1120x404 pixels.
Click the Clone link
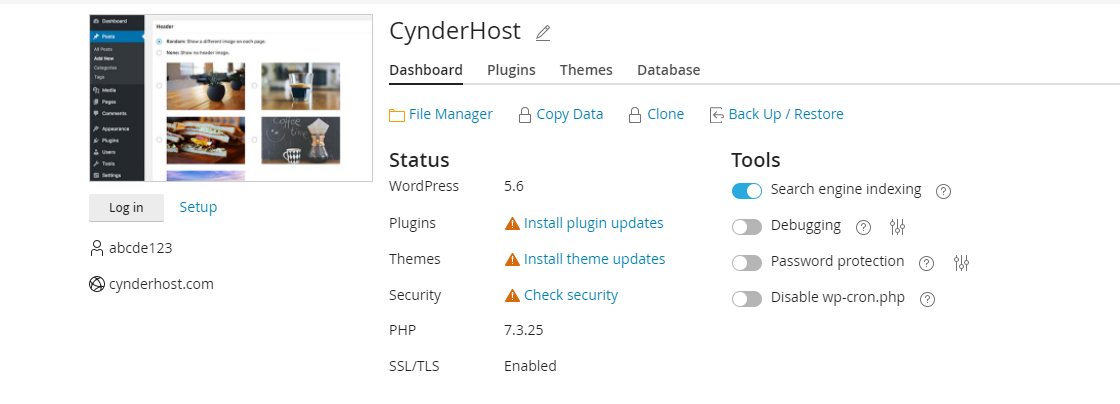tap(666, 114)
